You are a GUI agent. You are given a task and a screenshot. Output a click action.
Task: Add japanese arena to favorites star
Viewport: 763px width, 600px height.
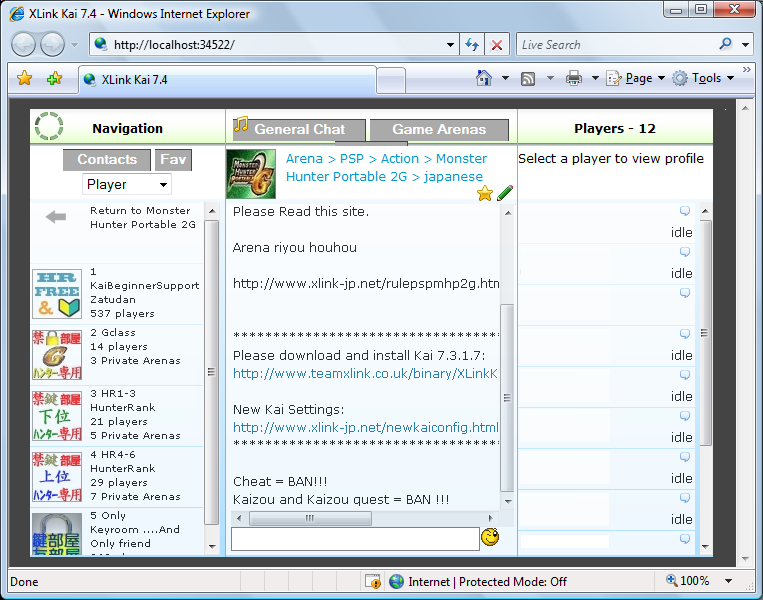(485, 193)
